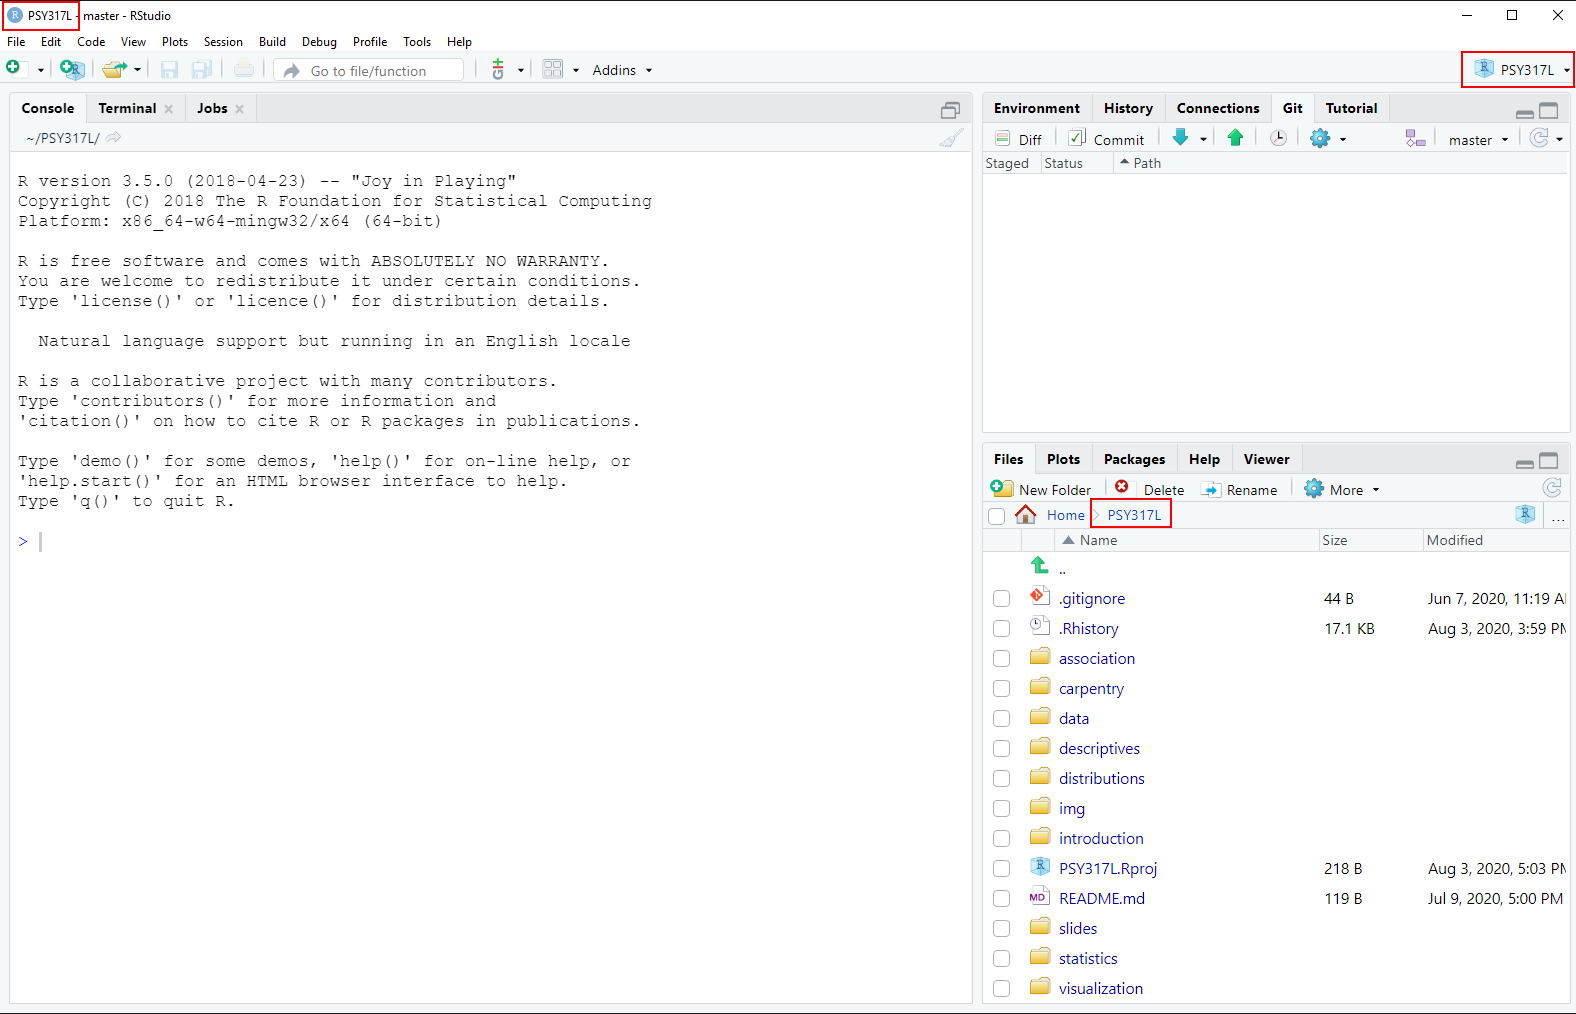Select the data folder checkbox

pos(1001,719)
